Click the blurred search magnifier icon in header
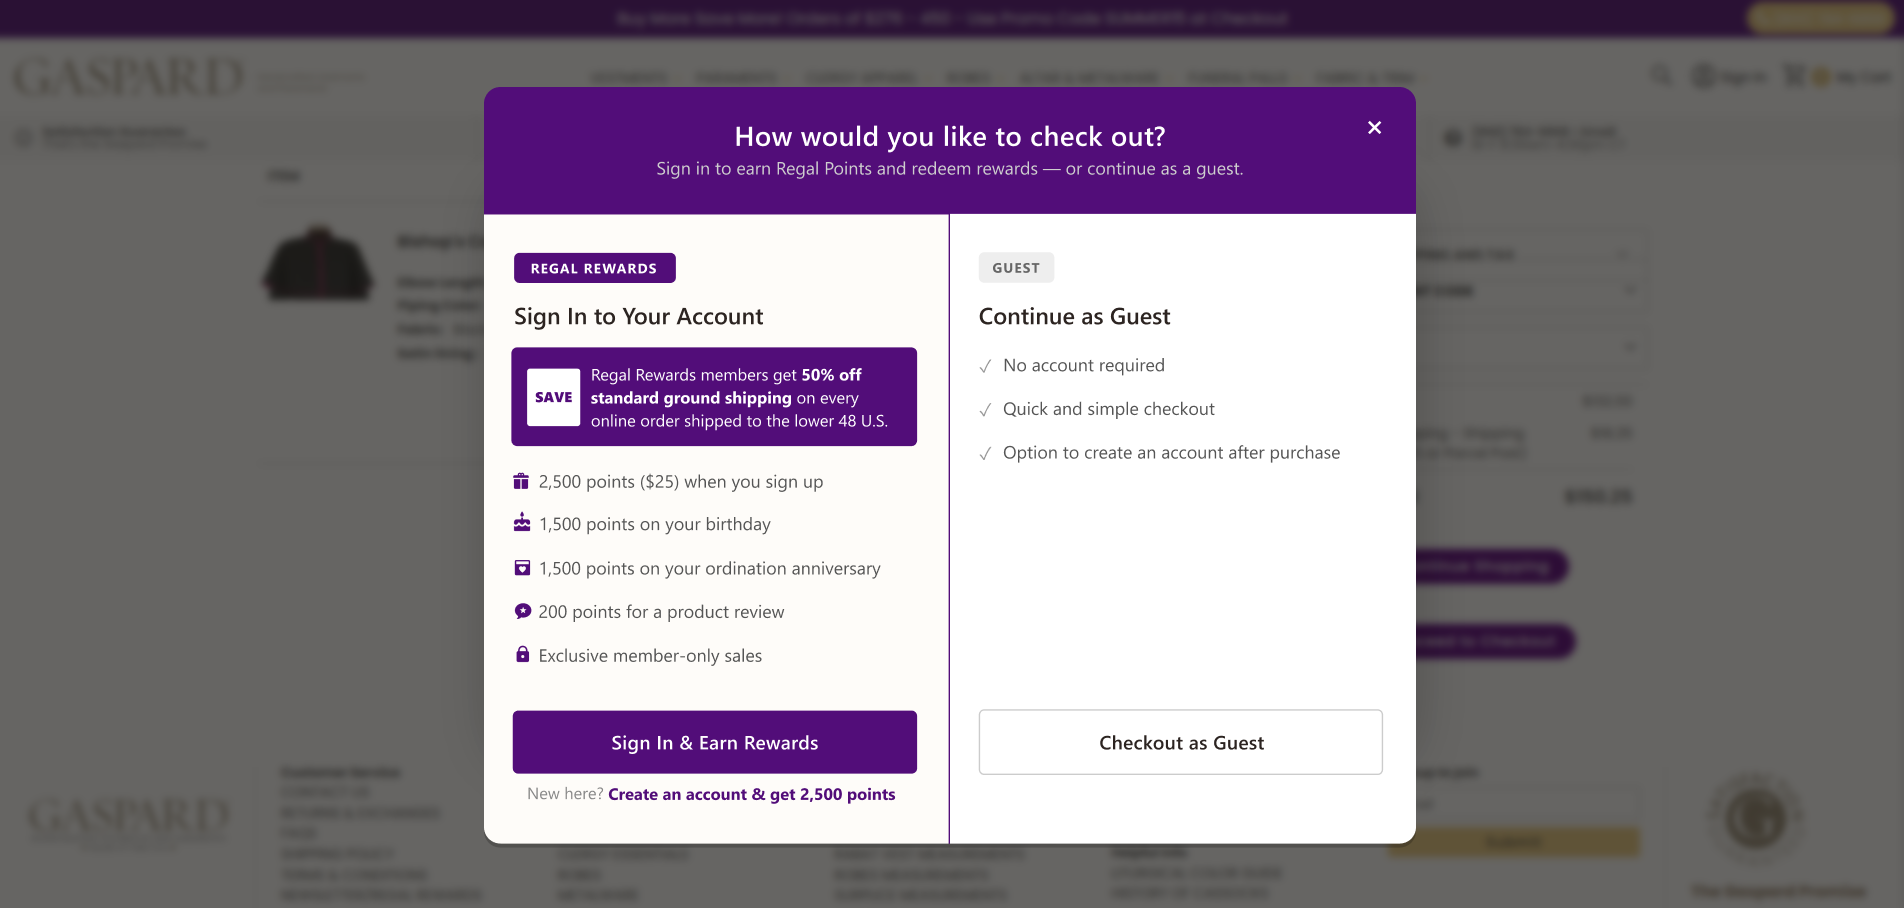 point(1661,76)
